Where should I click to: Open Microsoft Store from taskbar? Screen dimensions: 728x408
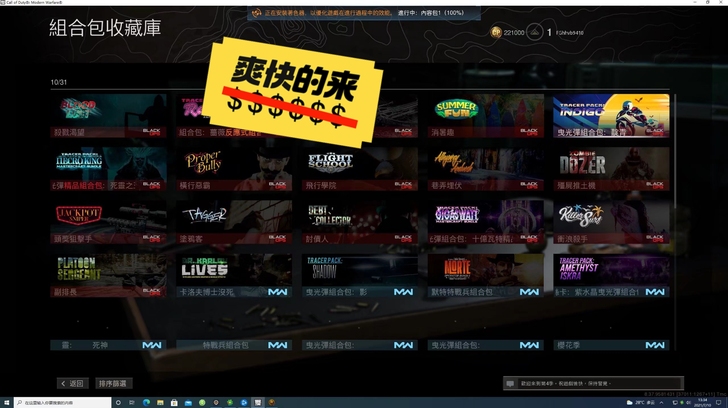[x=174, y=402]
